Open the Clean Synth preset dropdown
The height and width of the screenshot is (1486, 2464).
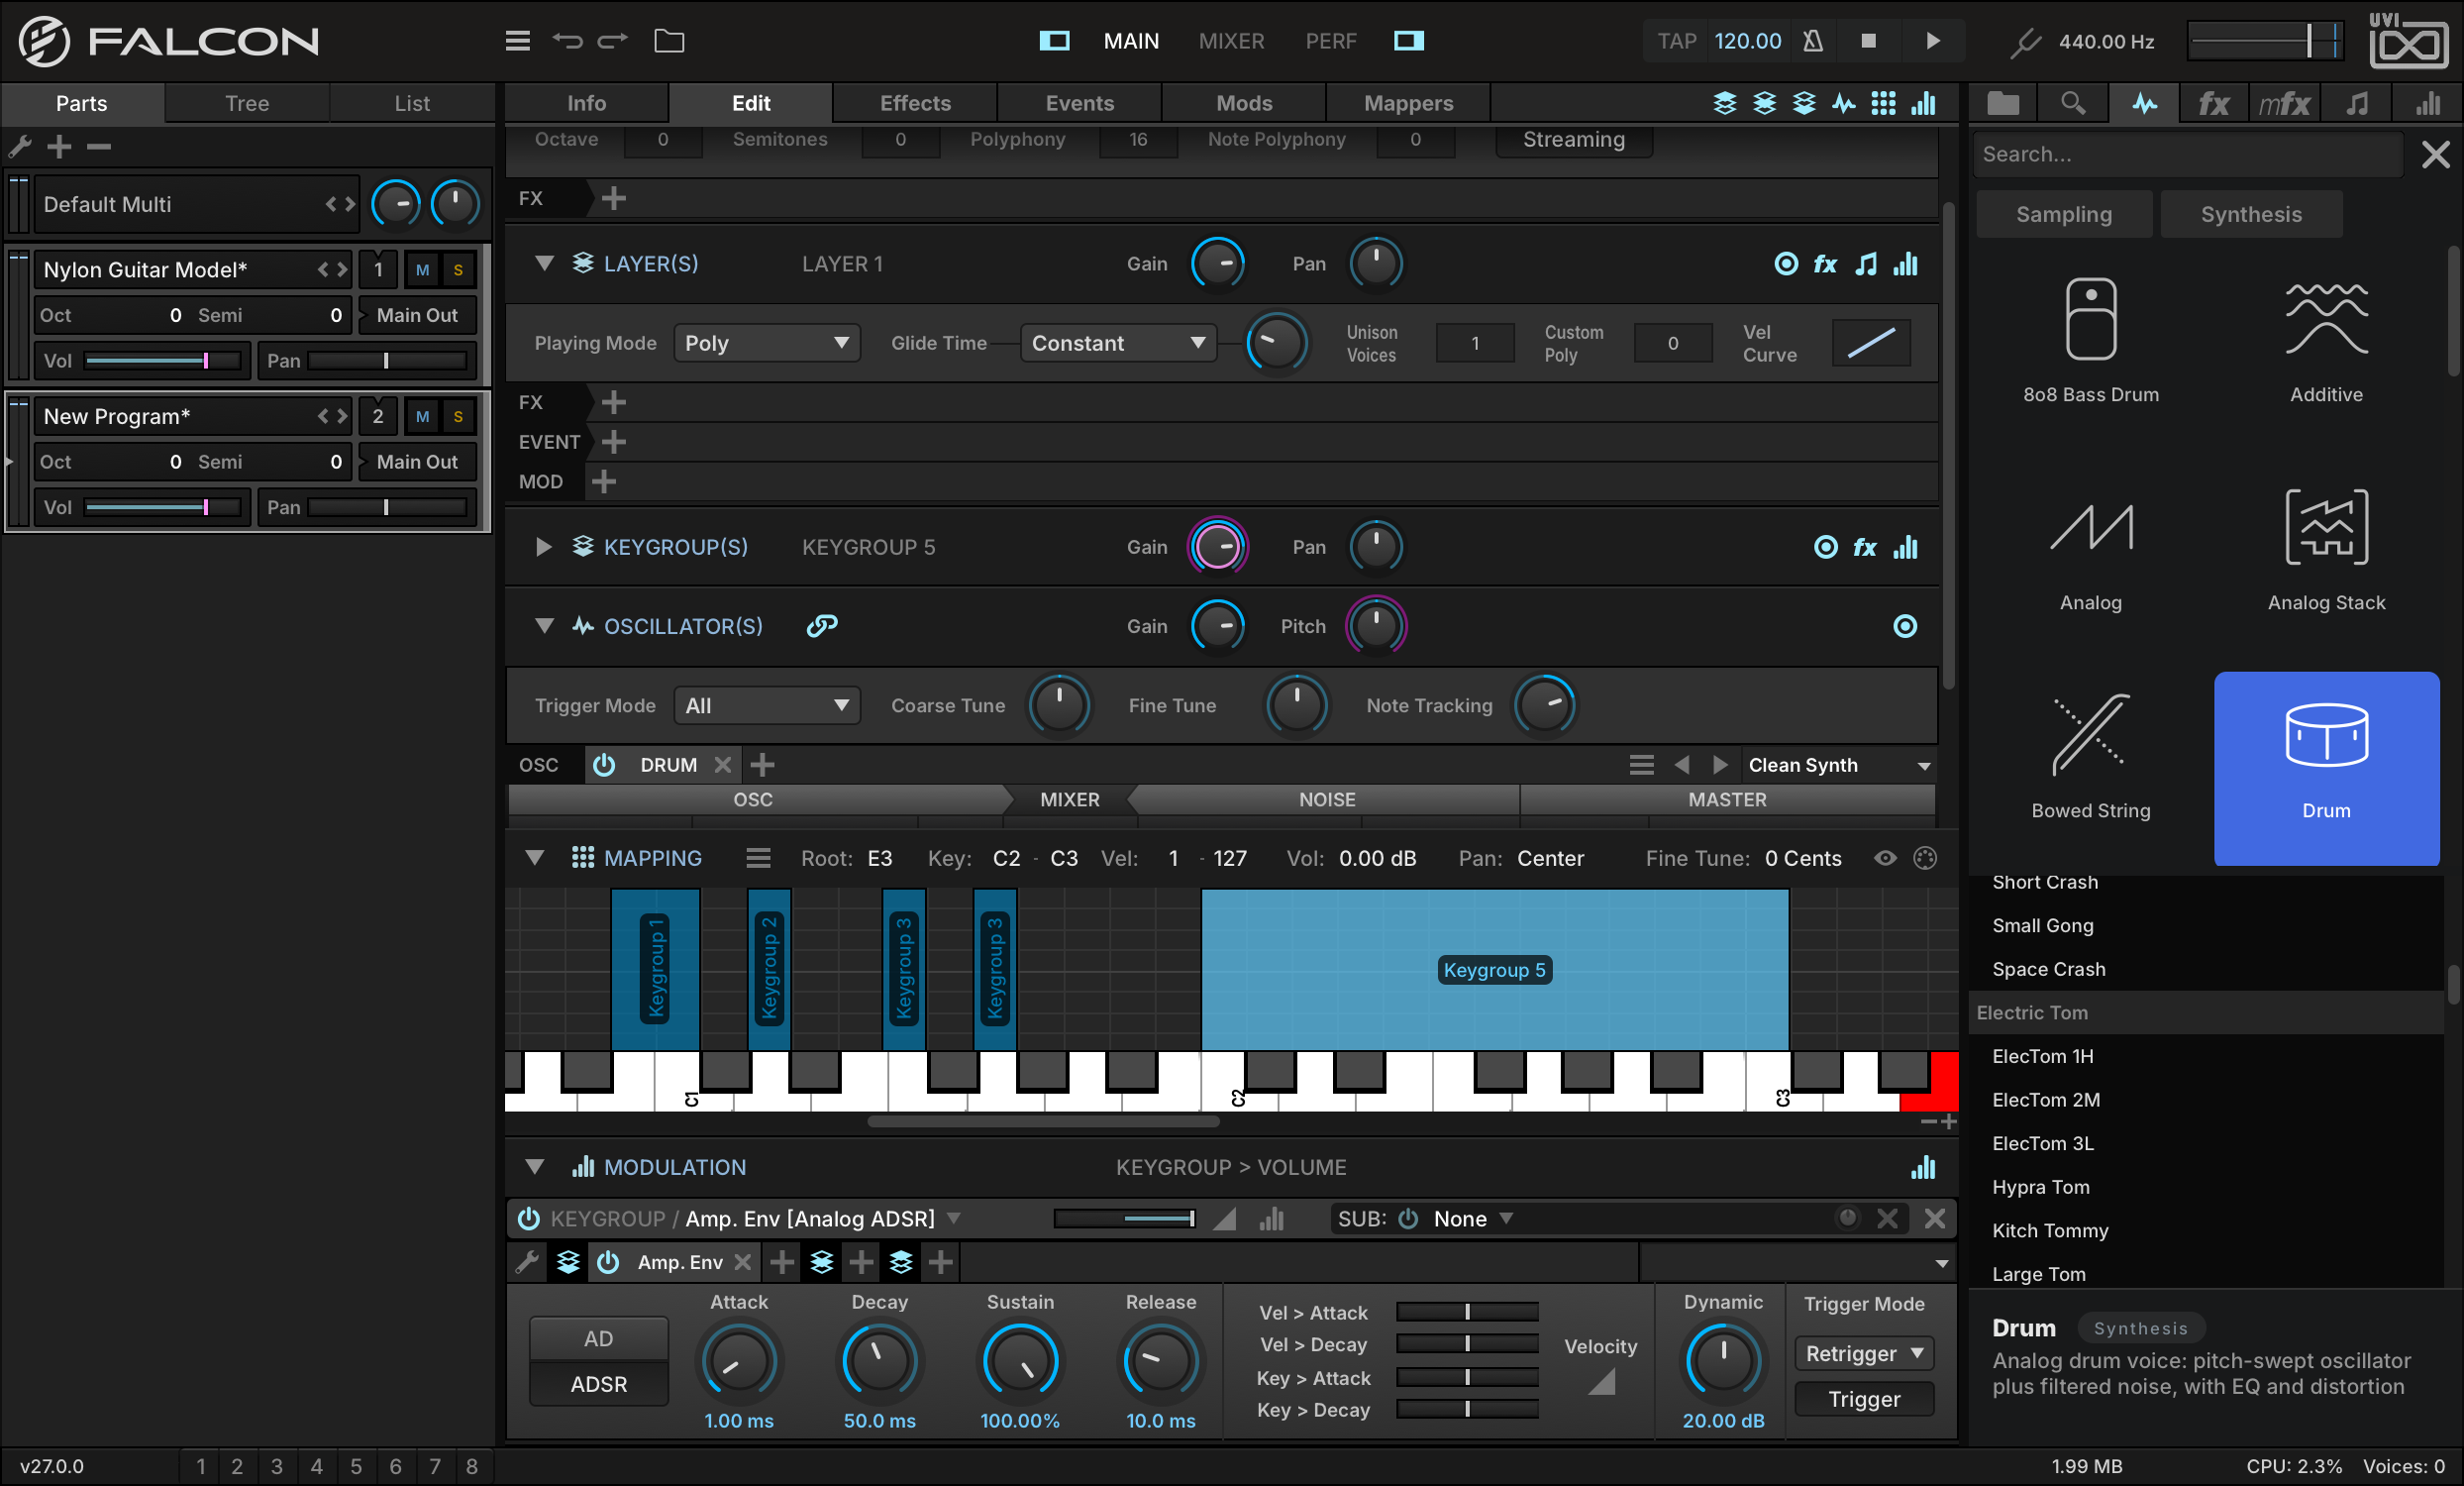point(1838,765)
